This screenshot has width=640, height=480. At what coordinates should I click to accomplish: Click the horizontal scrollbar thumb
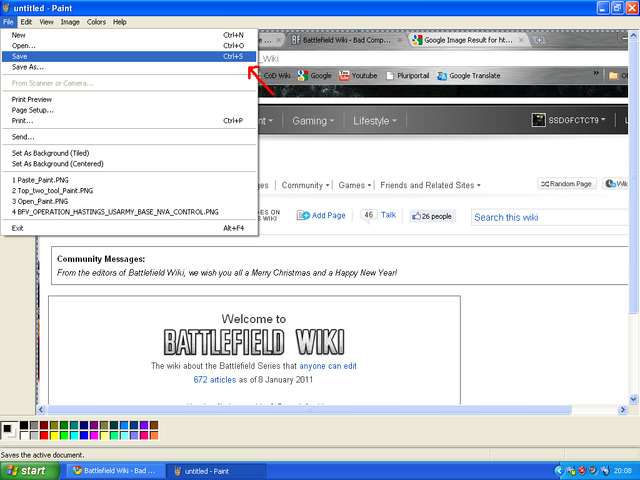click(x=309, y=409)
